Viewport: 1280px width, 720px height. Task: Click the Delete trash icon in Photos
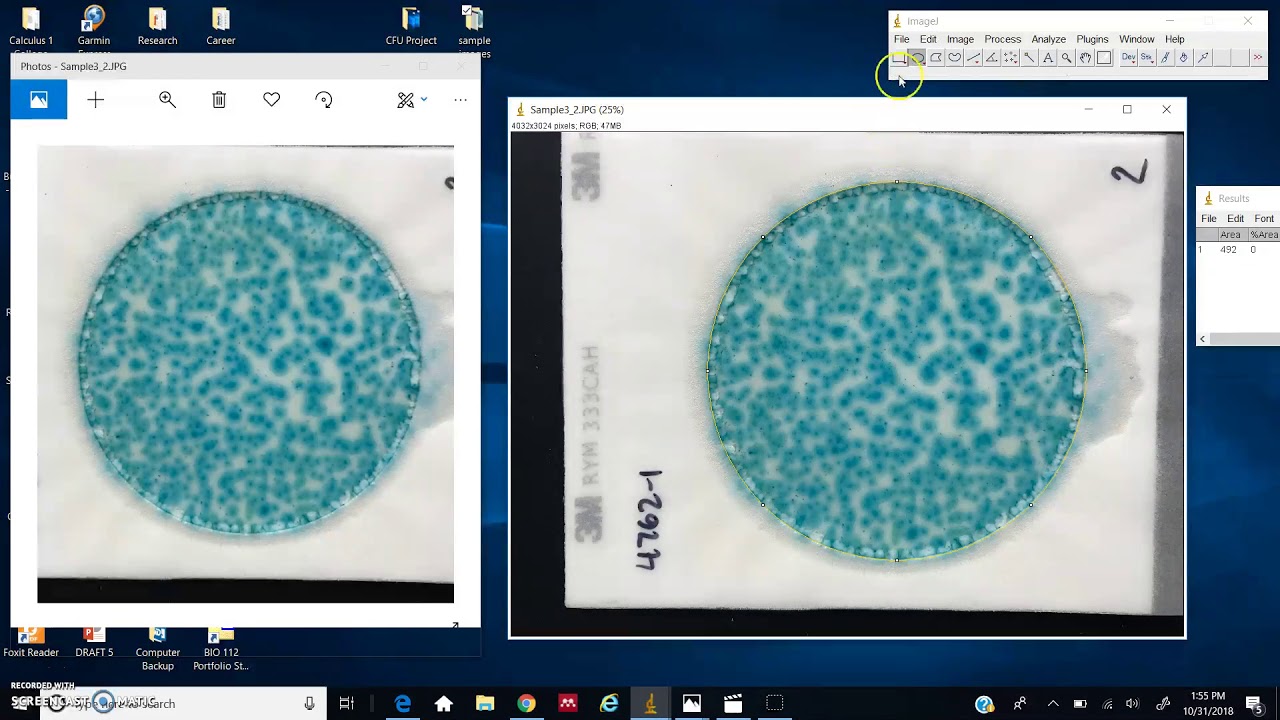[x=219, y=100]
